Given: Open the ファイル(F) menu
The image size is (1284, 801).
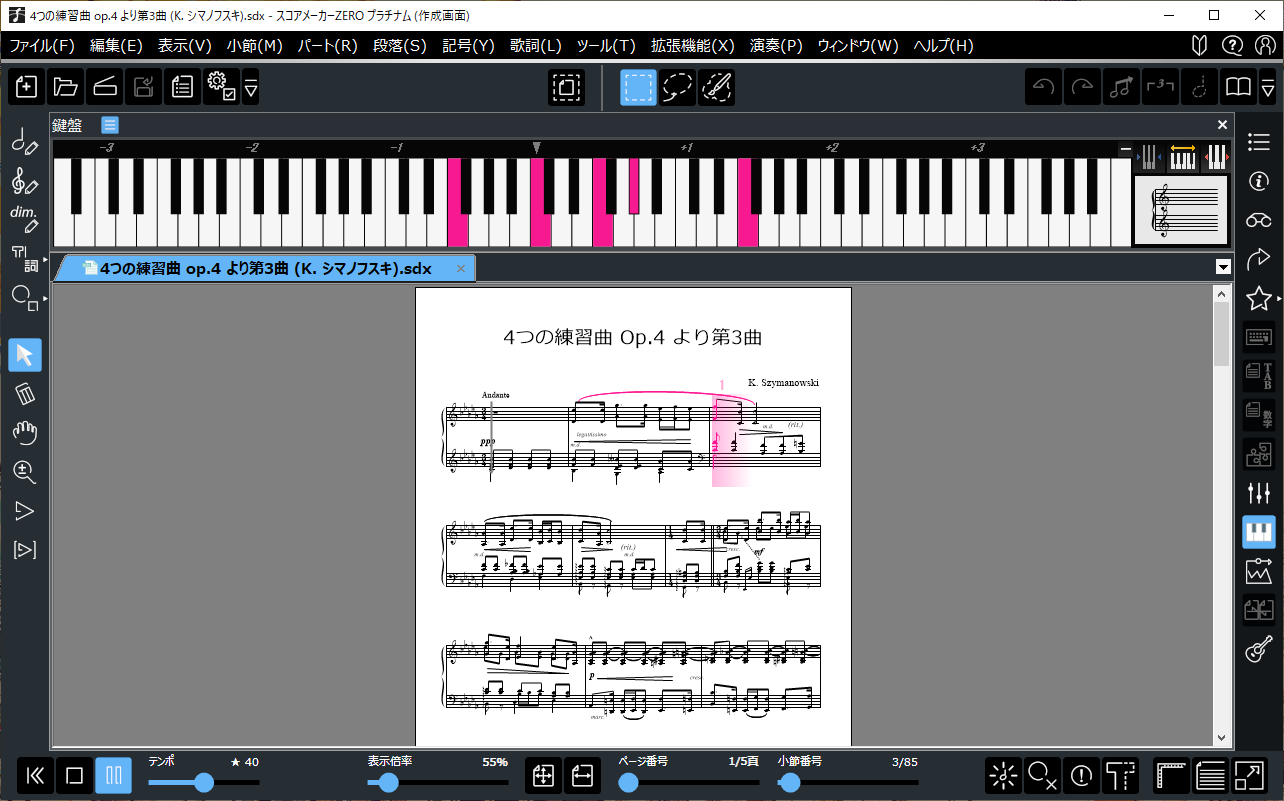Looking at the screenshot, I should coord(42,45).
